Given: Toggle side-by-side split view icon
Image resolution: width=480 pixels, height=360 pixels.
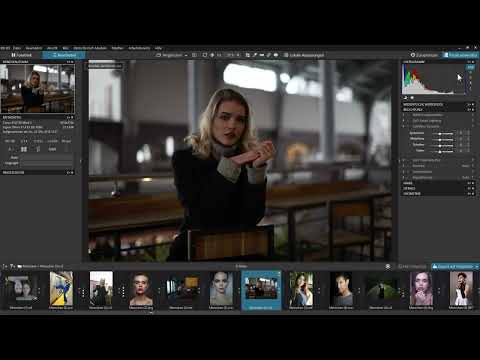Looking at the screenshot, I should point(194,55).
